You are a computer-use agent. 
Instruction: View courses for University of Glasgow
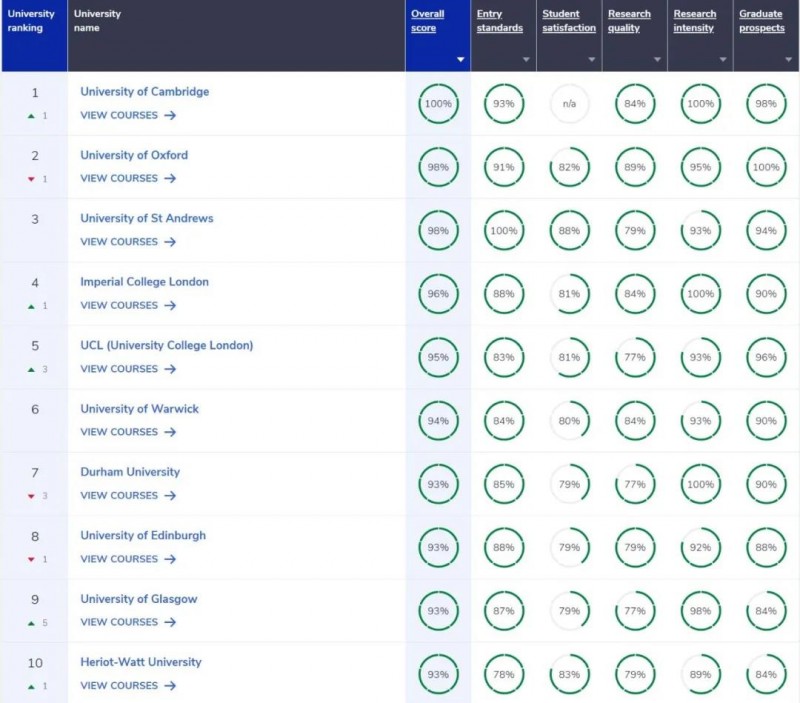pos(128,622)
